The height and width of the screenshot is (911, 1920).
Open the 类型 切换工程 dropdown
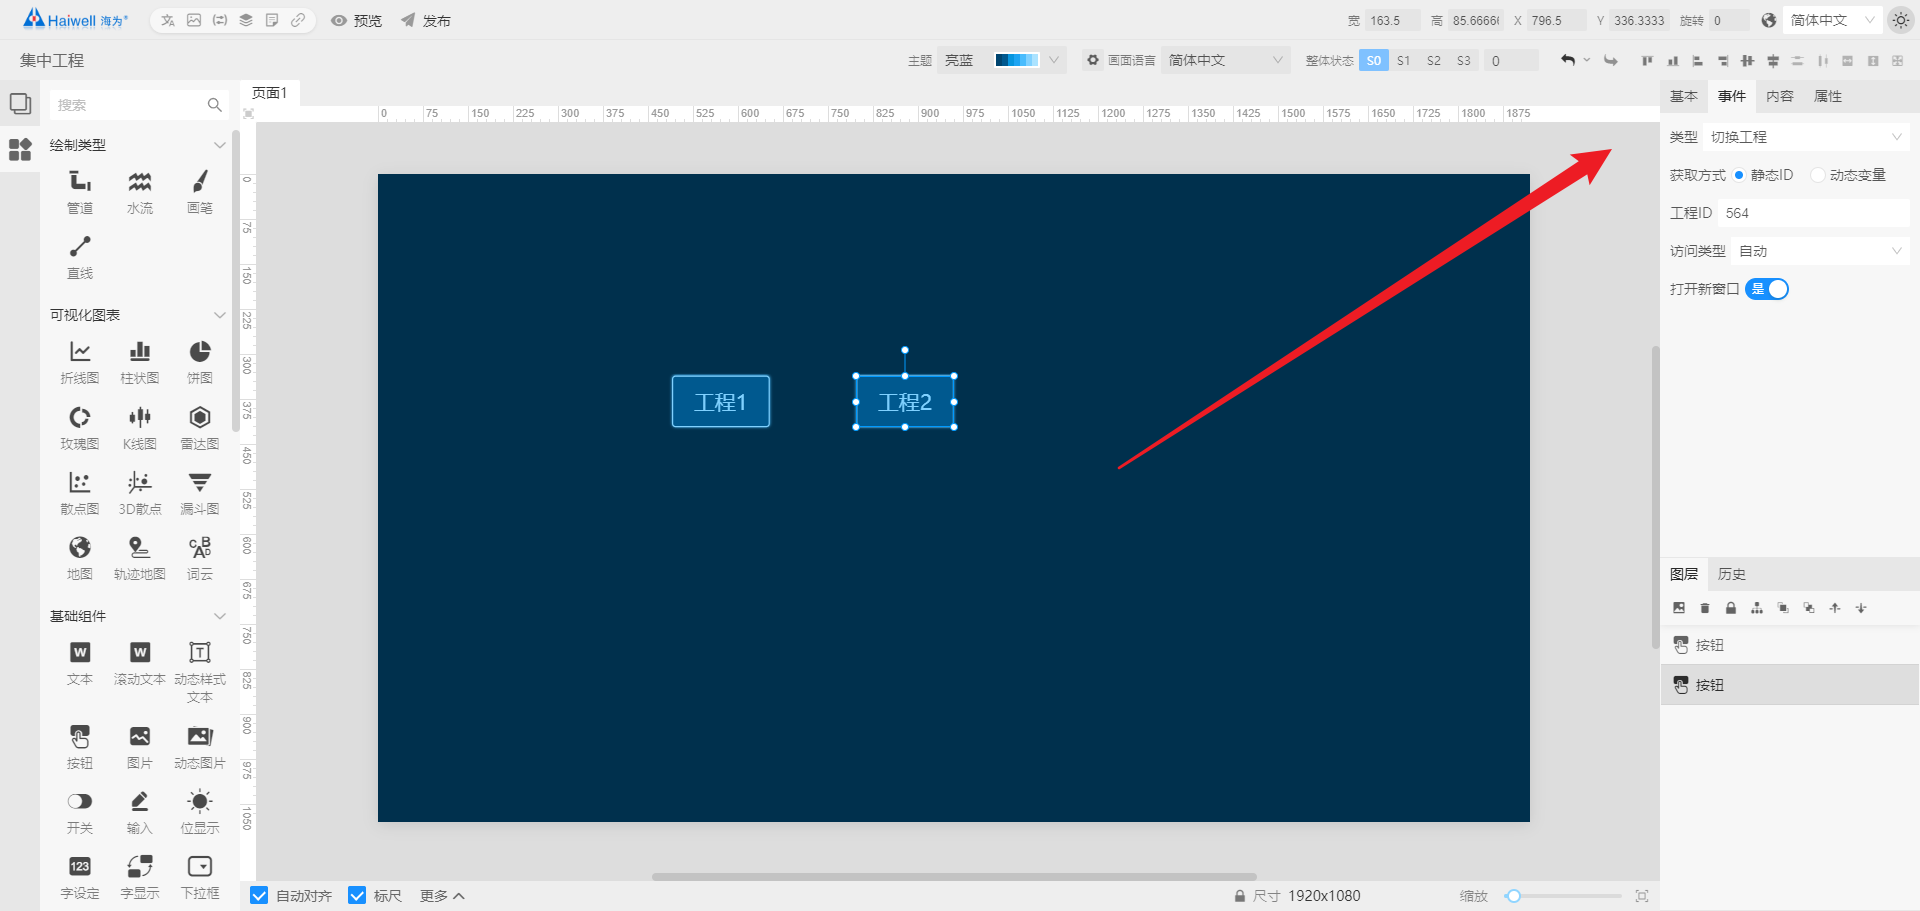click(1806, 137)
